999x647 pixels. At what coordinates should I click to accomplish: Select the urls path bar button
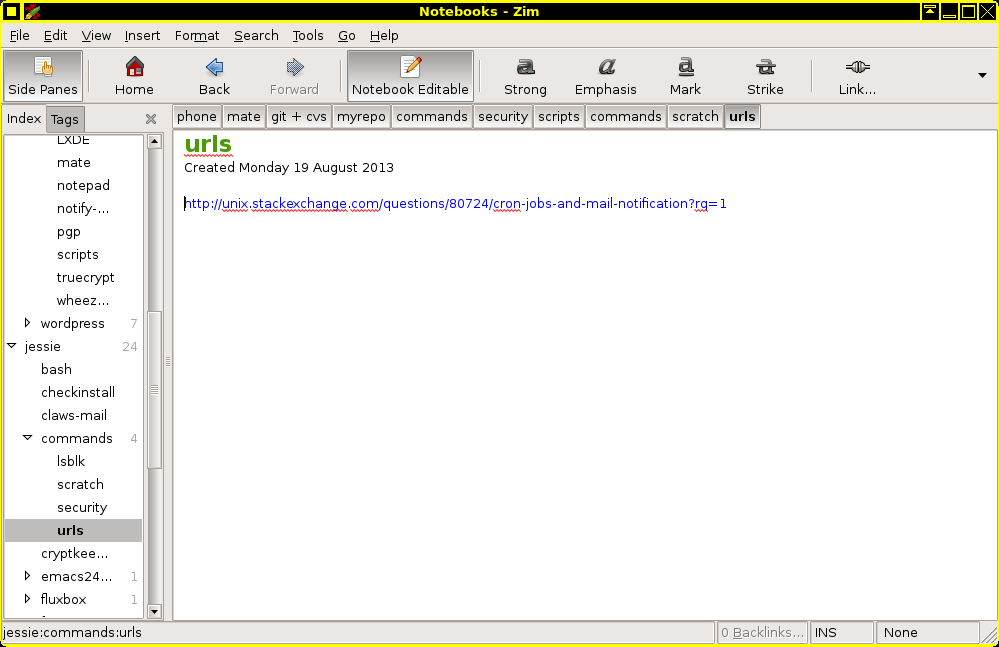742,117
